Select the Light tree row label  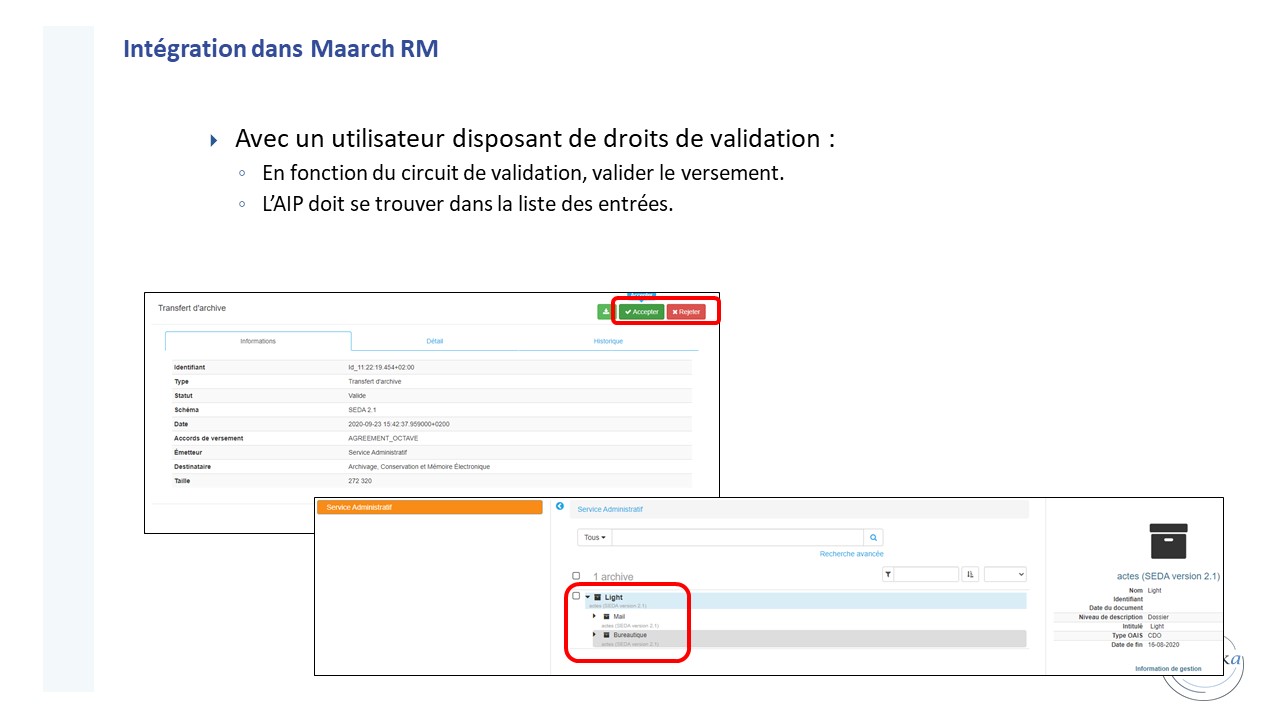[613, 597]
